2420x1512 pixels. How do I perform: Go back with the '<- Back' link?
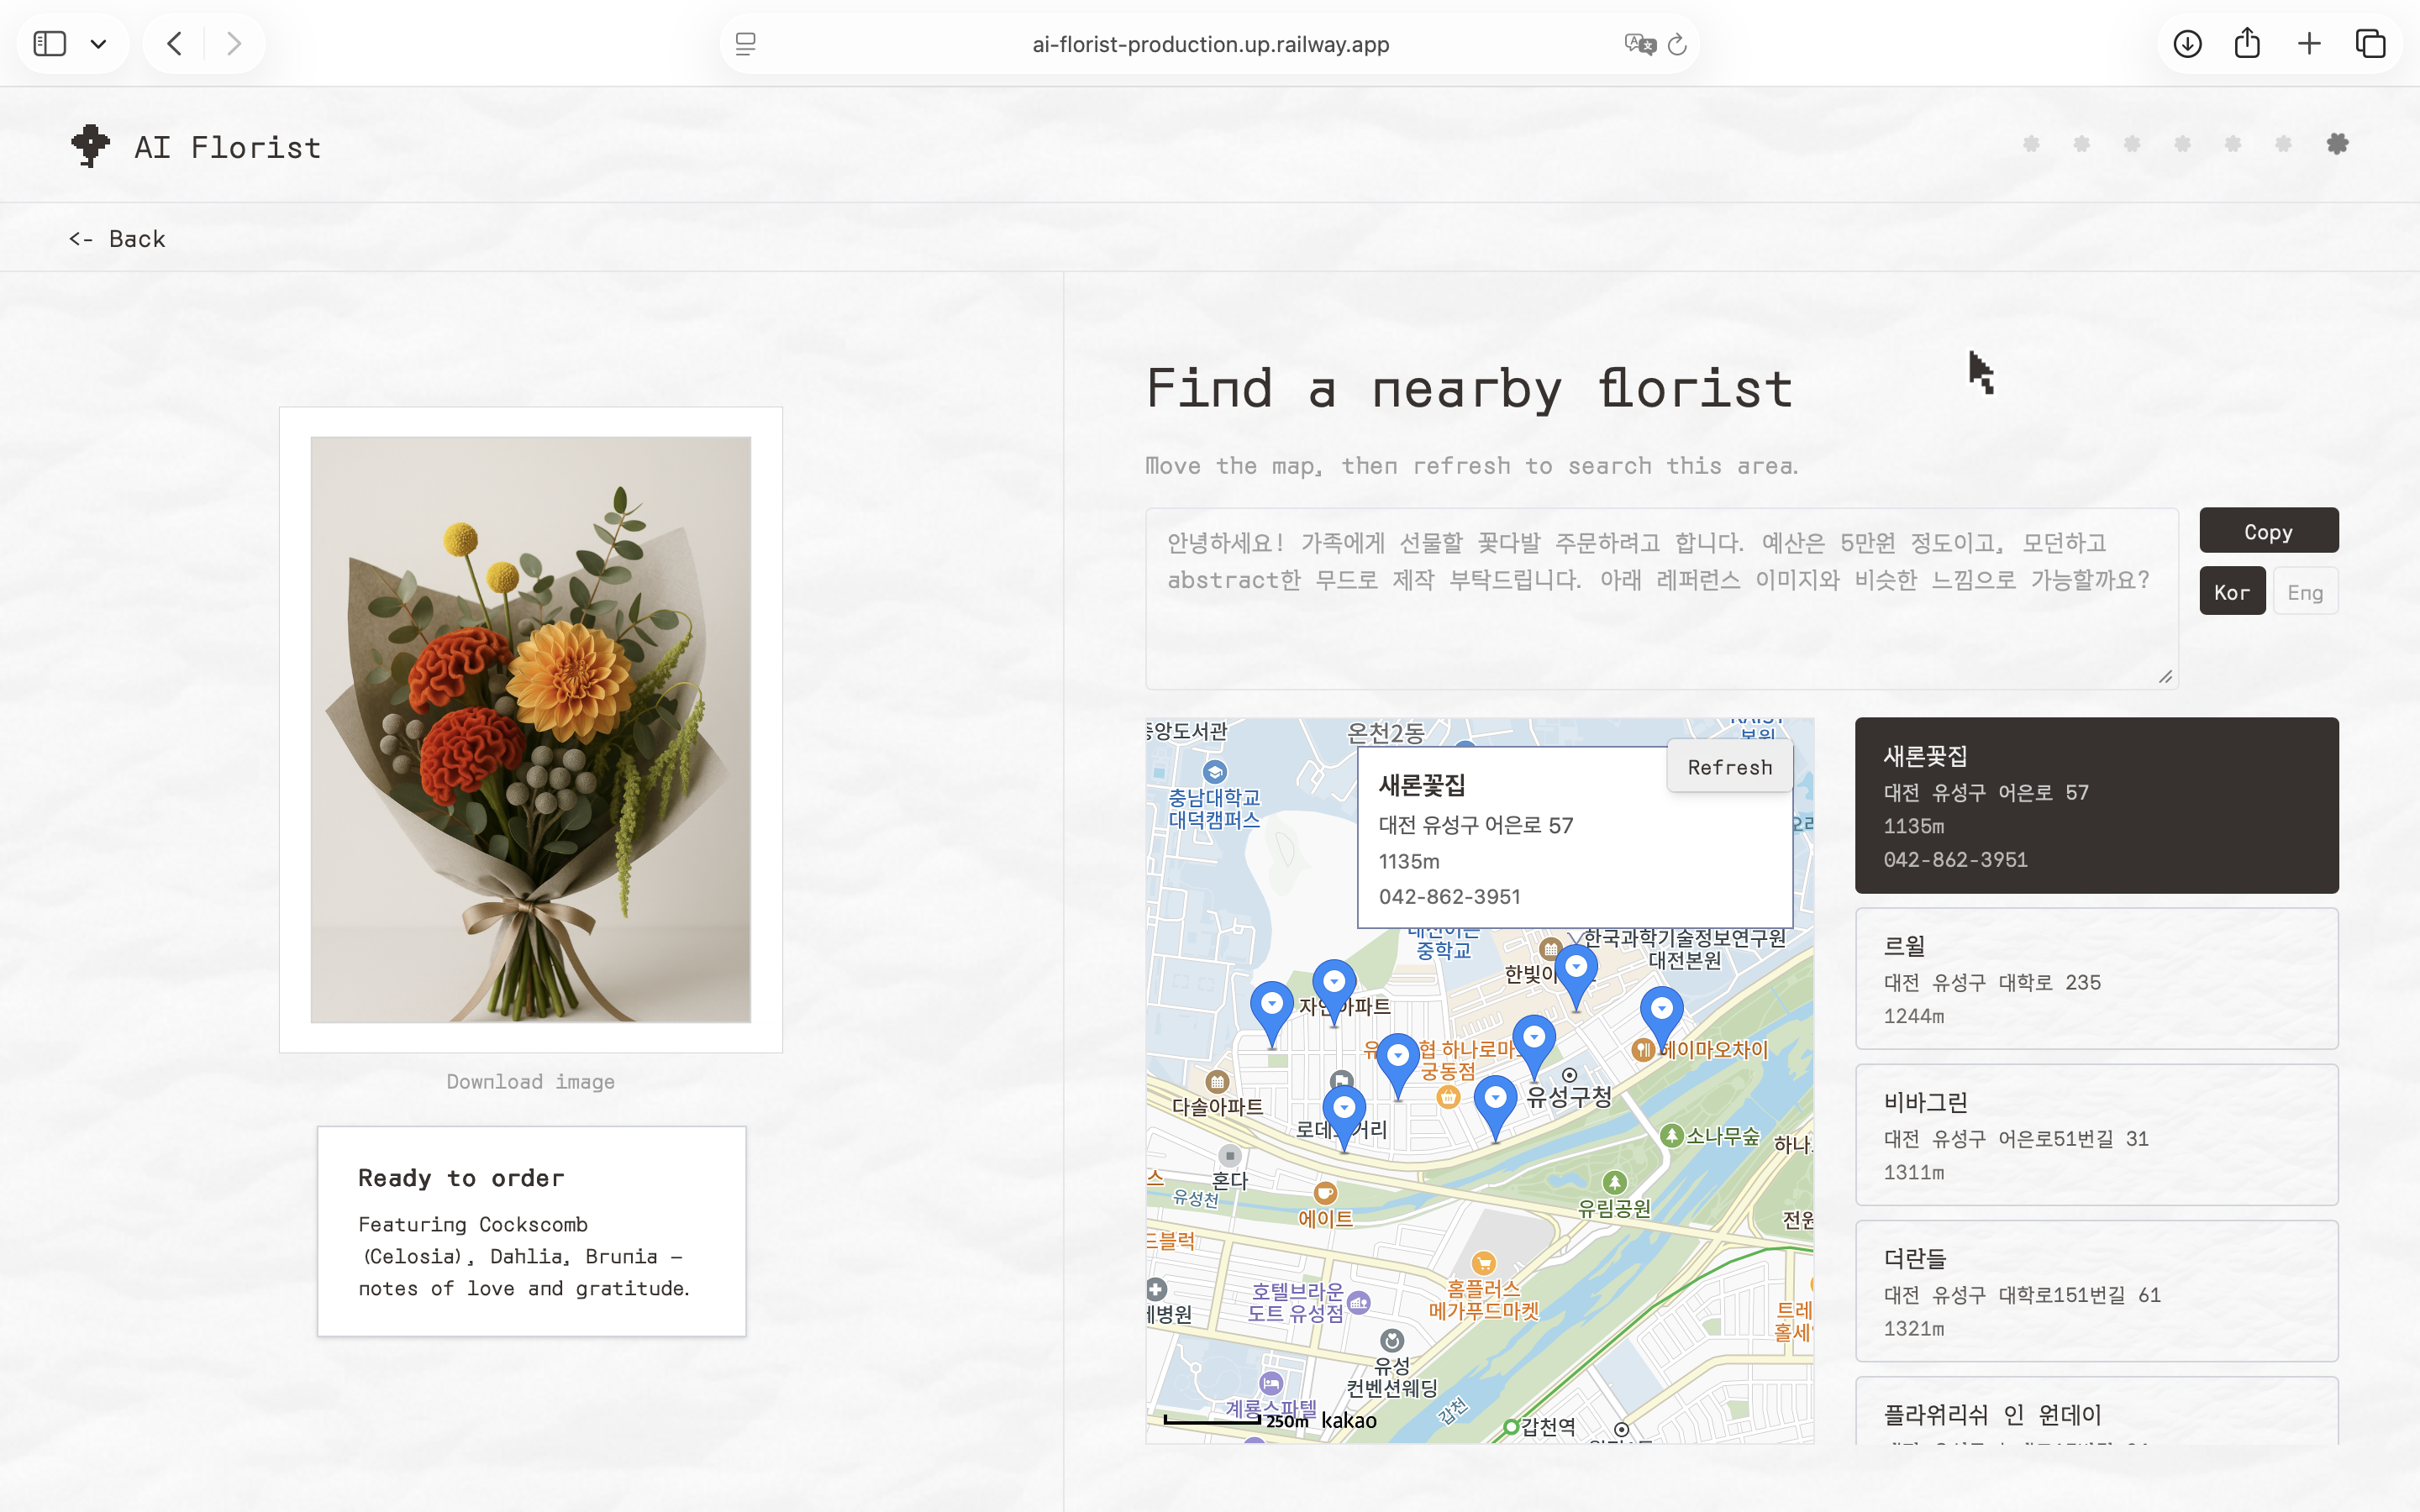117,239
